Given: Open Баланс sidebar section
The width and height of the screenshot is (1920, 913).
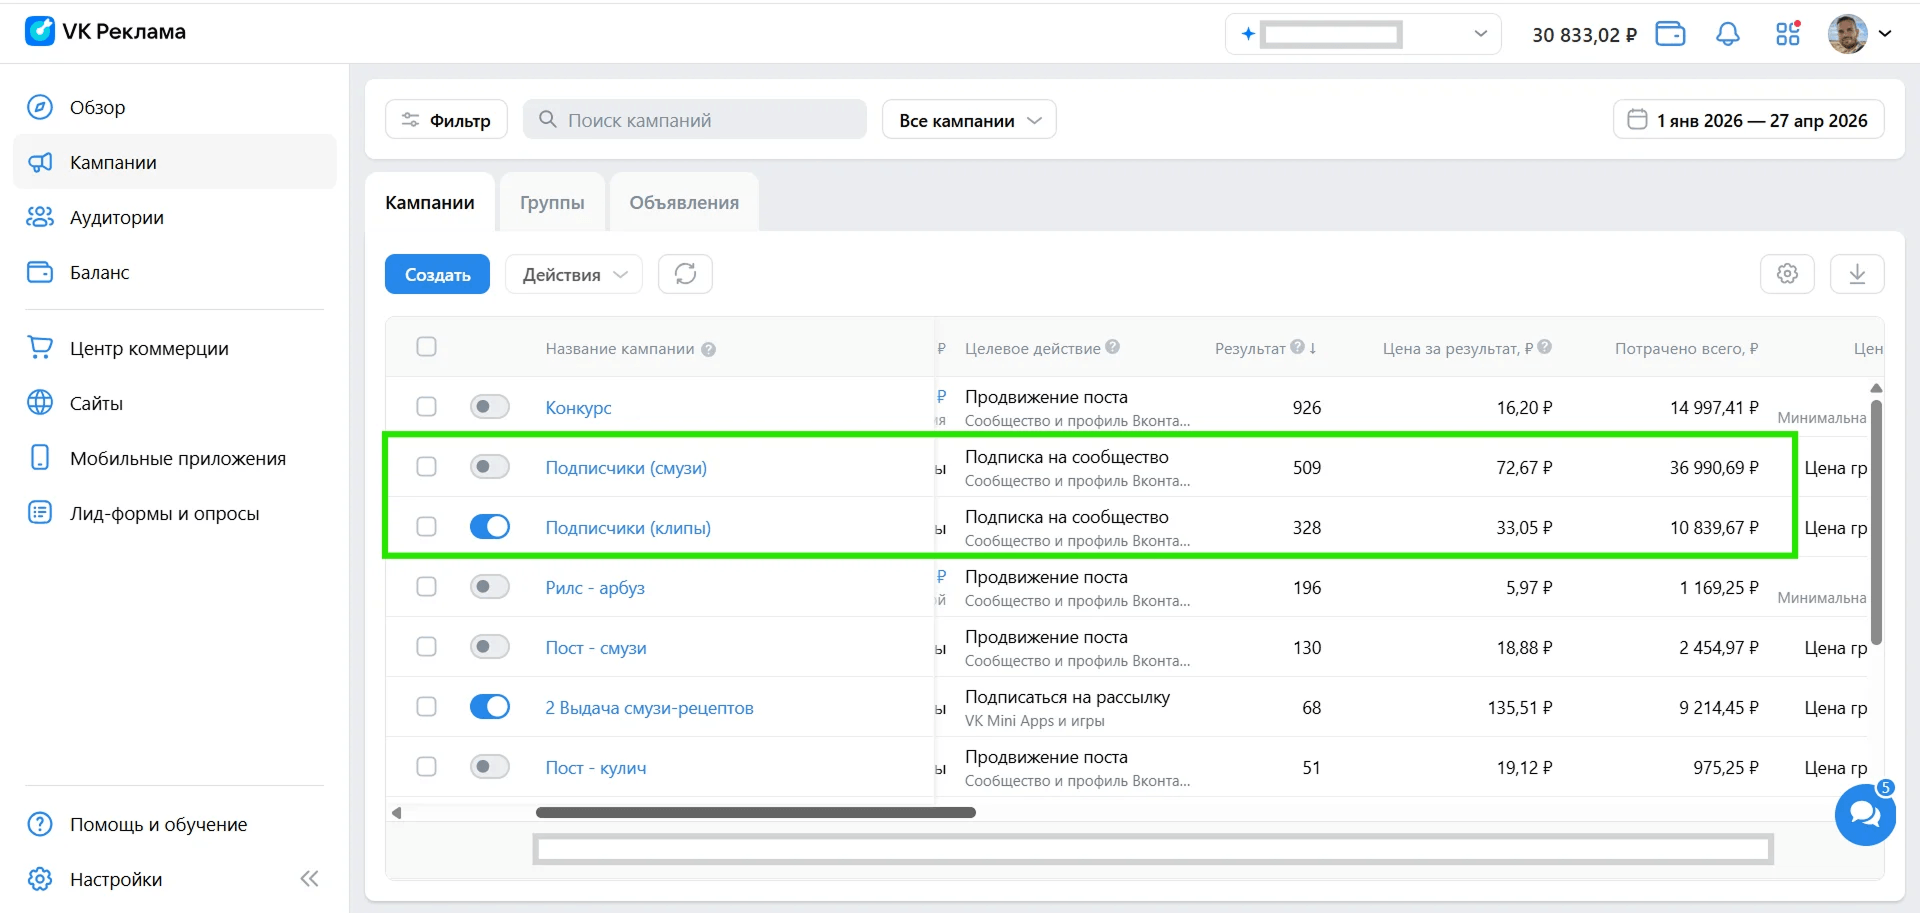Looking at the screenshot, I should 175,272.
